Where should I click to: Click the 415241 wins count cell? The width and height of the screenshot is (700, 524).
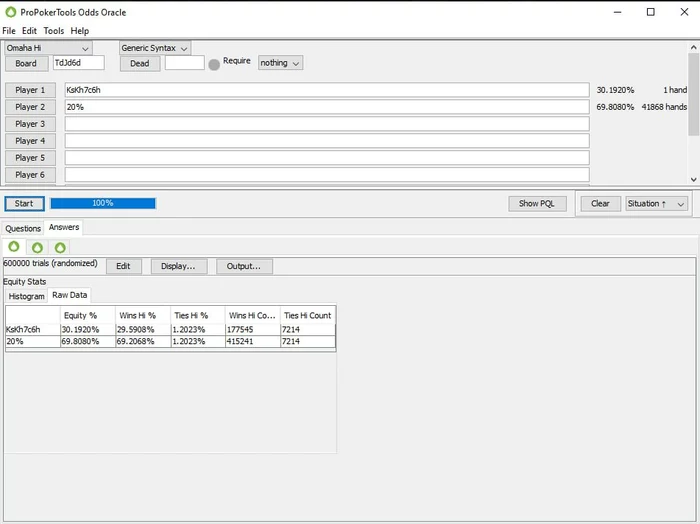point(253,341)
